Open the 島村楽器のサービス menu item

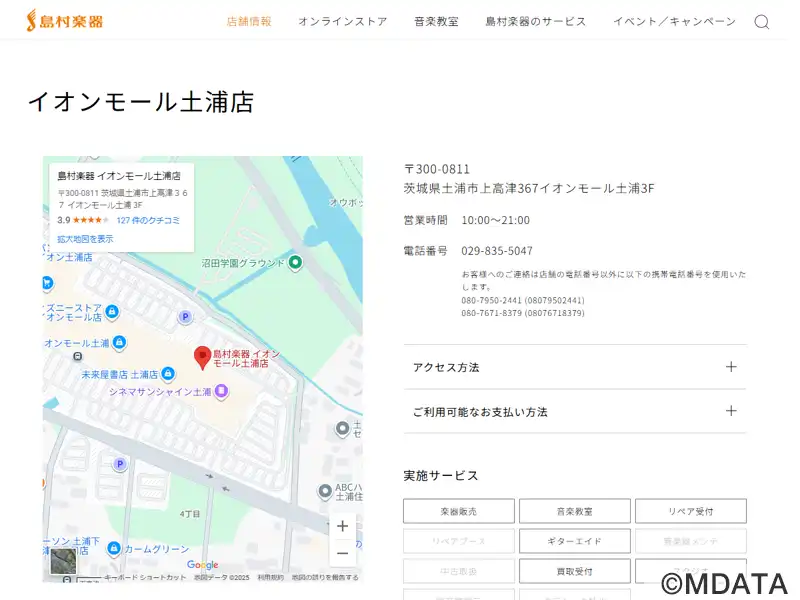(536, 21)
